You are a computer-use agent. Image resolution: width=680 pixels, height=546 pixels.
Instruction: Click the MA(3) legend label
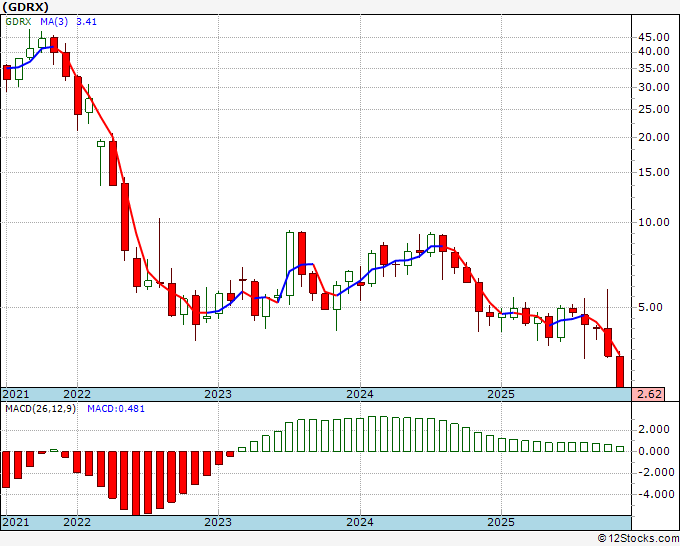tap(54, 22)
